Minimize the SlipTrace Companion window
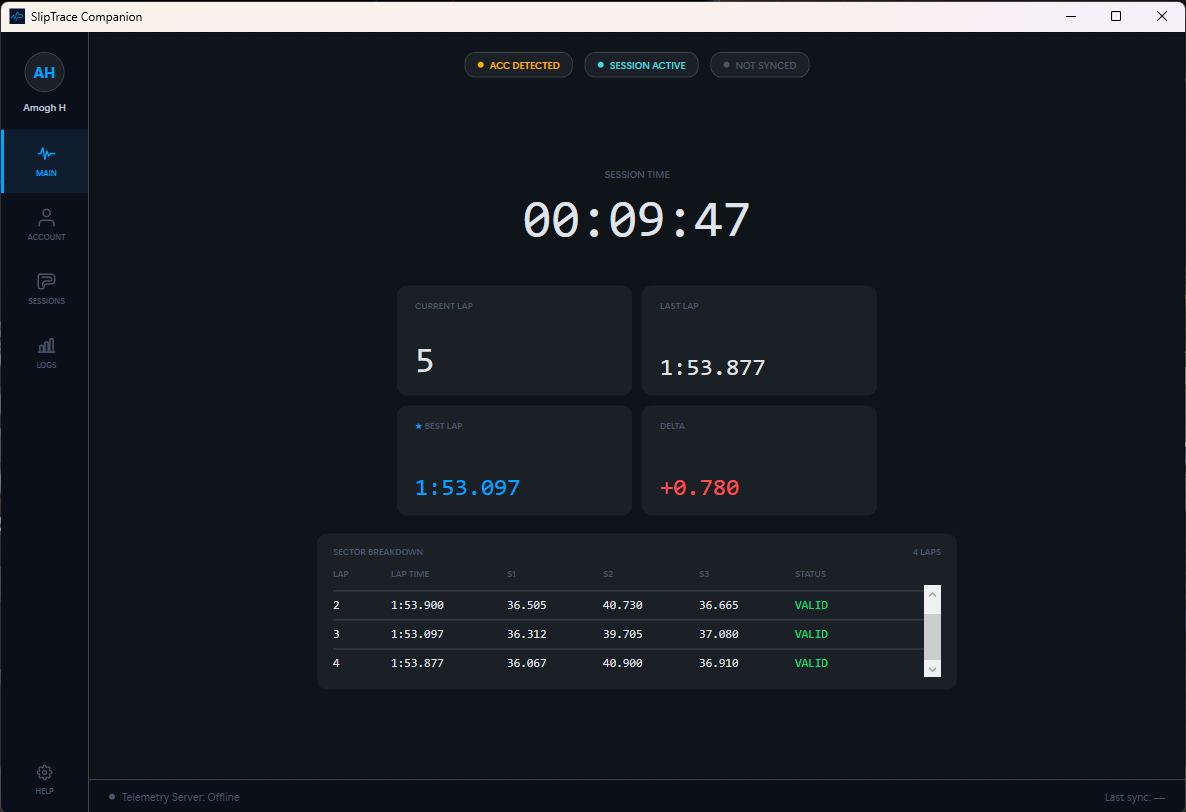Image resolution: width=1186 pixels, height=812 pixels. pyautogui.click(x=1071, y=16)
